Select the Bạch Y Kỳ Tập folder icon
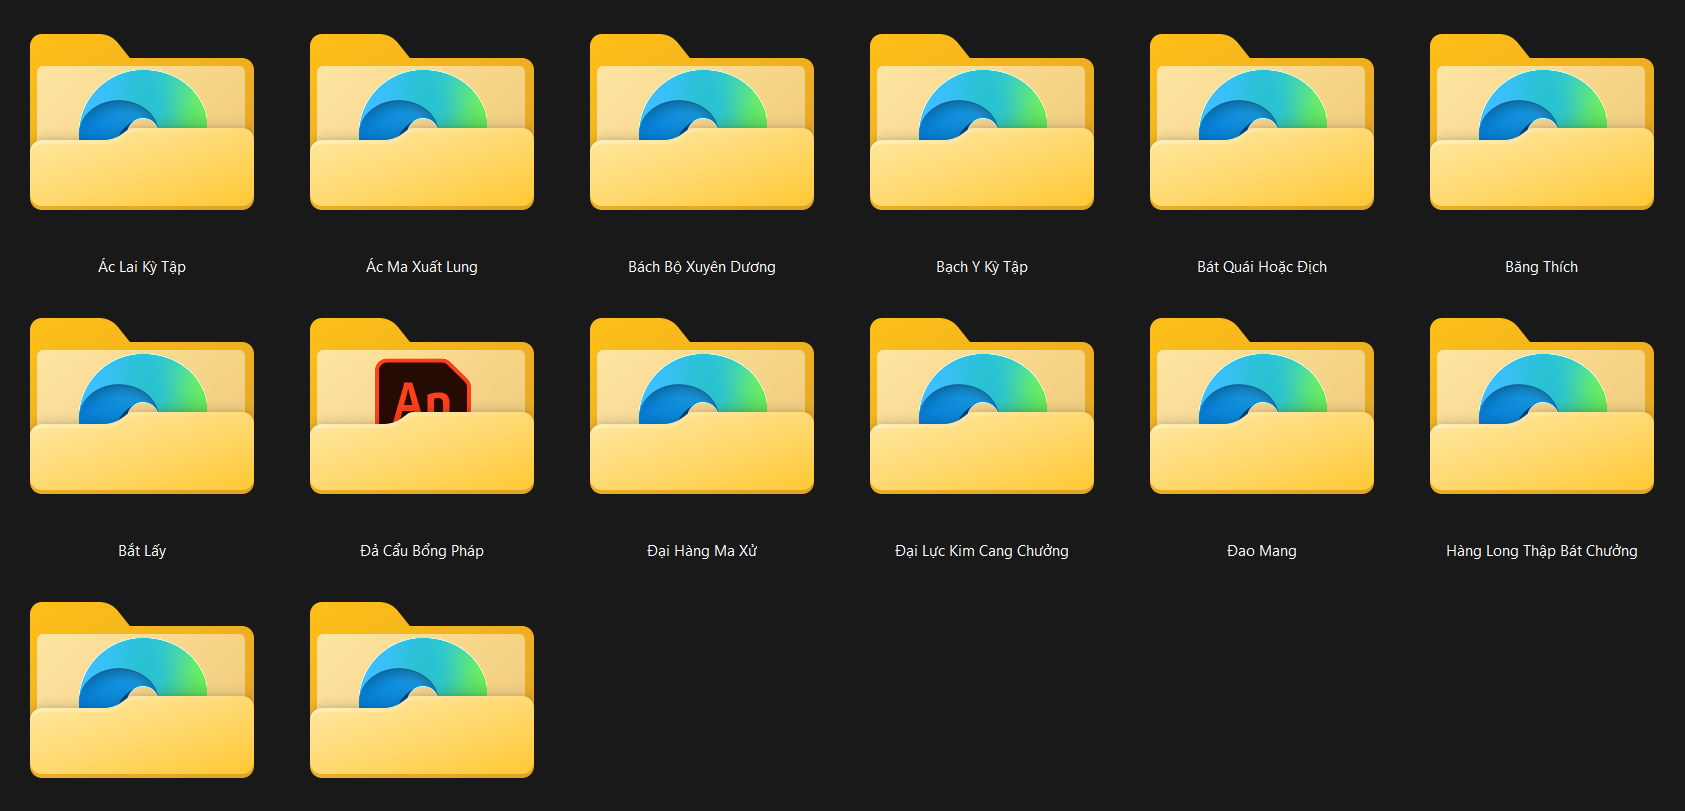Image resolution: width=1685 pixels, height=811 pixels. tap(982, 123)
